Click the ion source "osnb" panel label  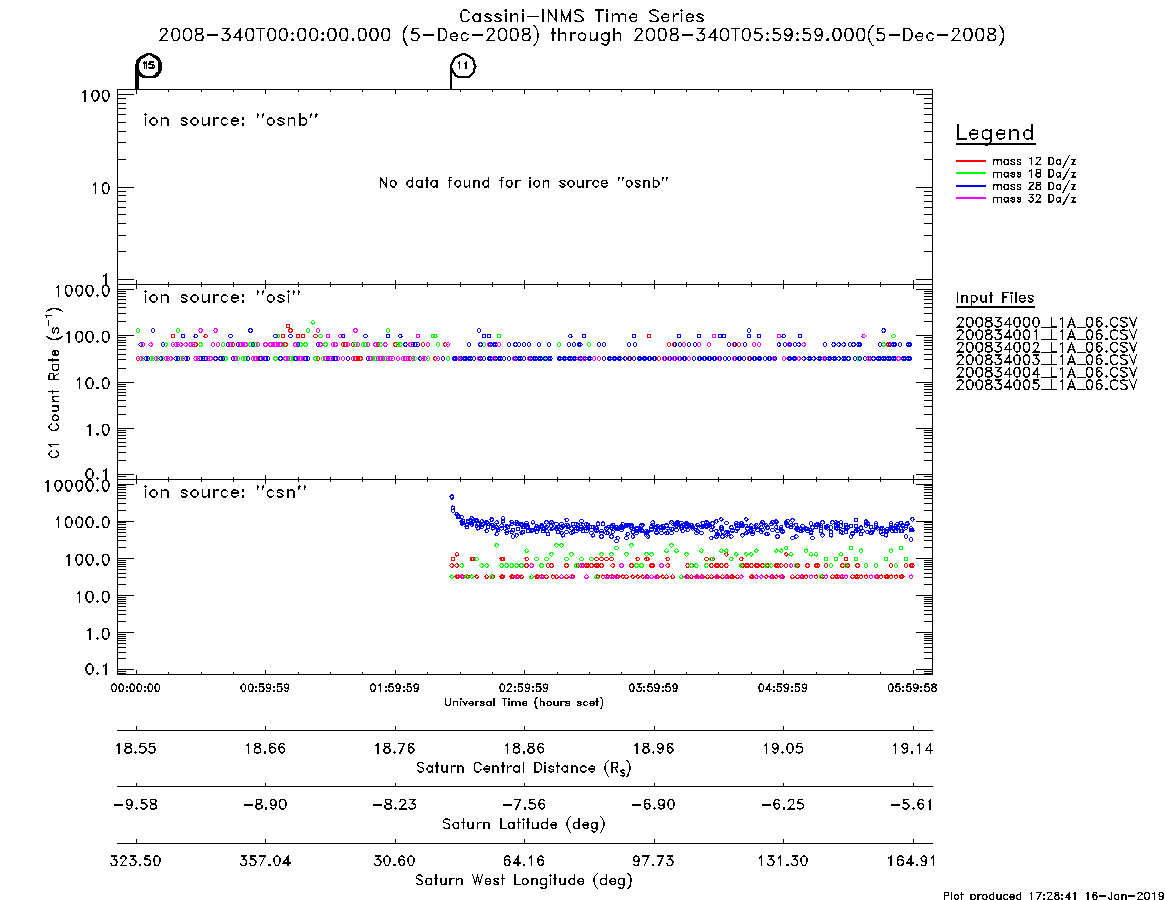point(230,120)
